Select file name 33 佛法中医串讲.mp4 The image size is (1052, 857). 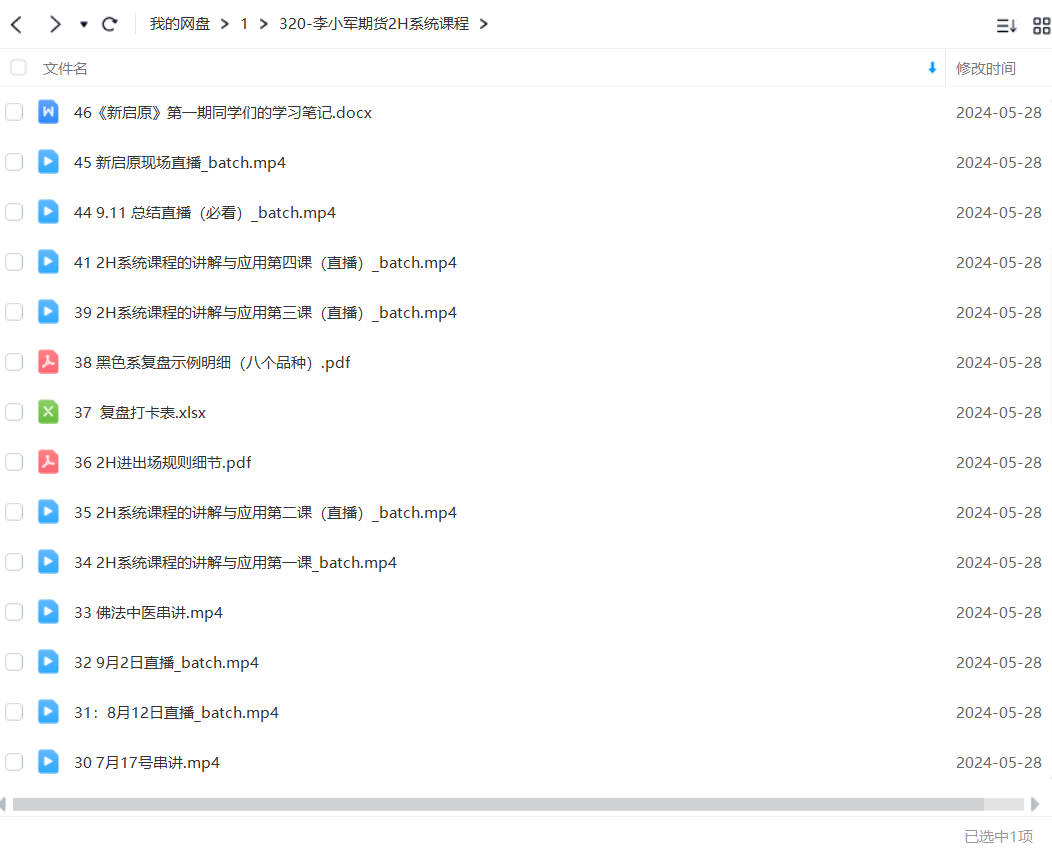pyautogui.click(x=148, y=613)
